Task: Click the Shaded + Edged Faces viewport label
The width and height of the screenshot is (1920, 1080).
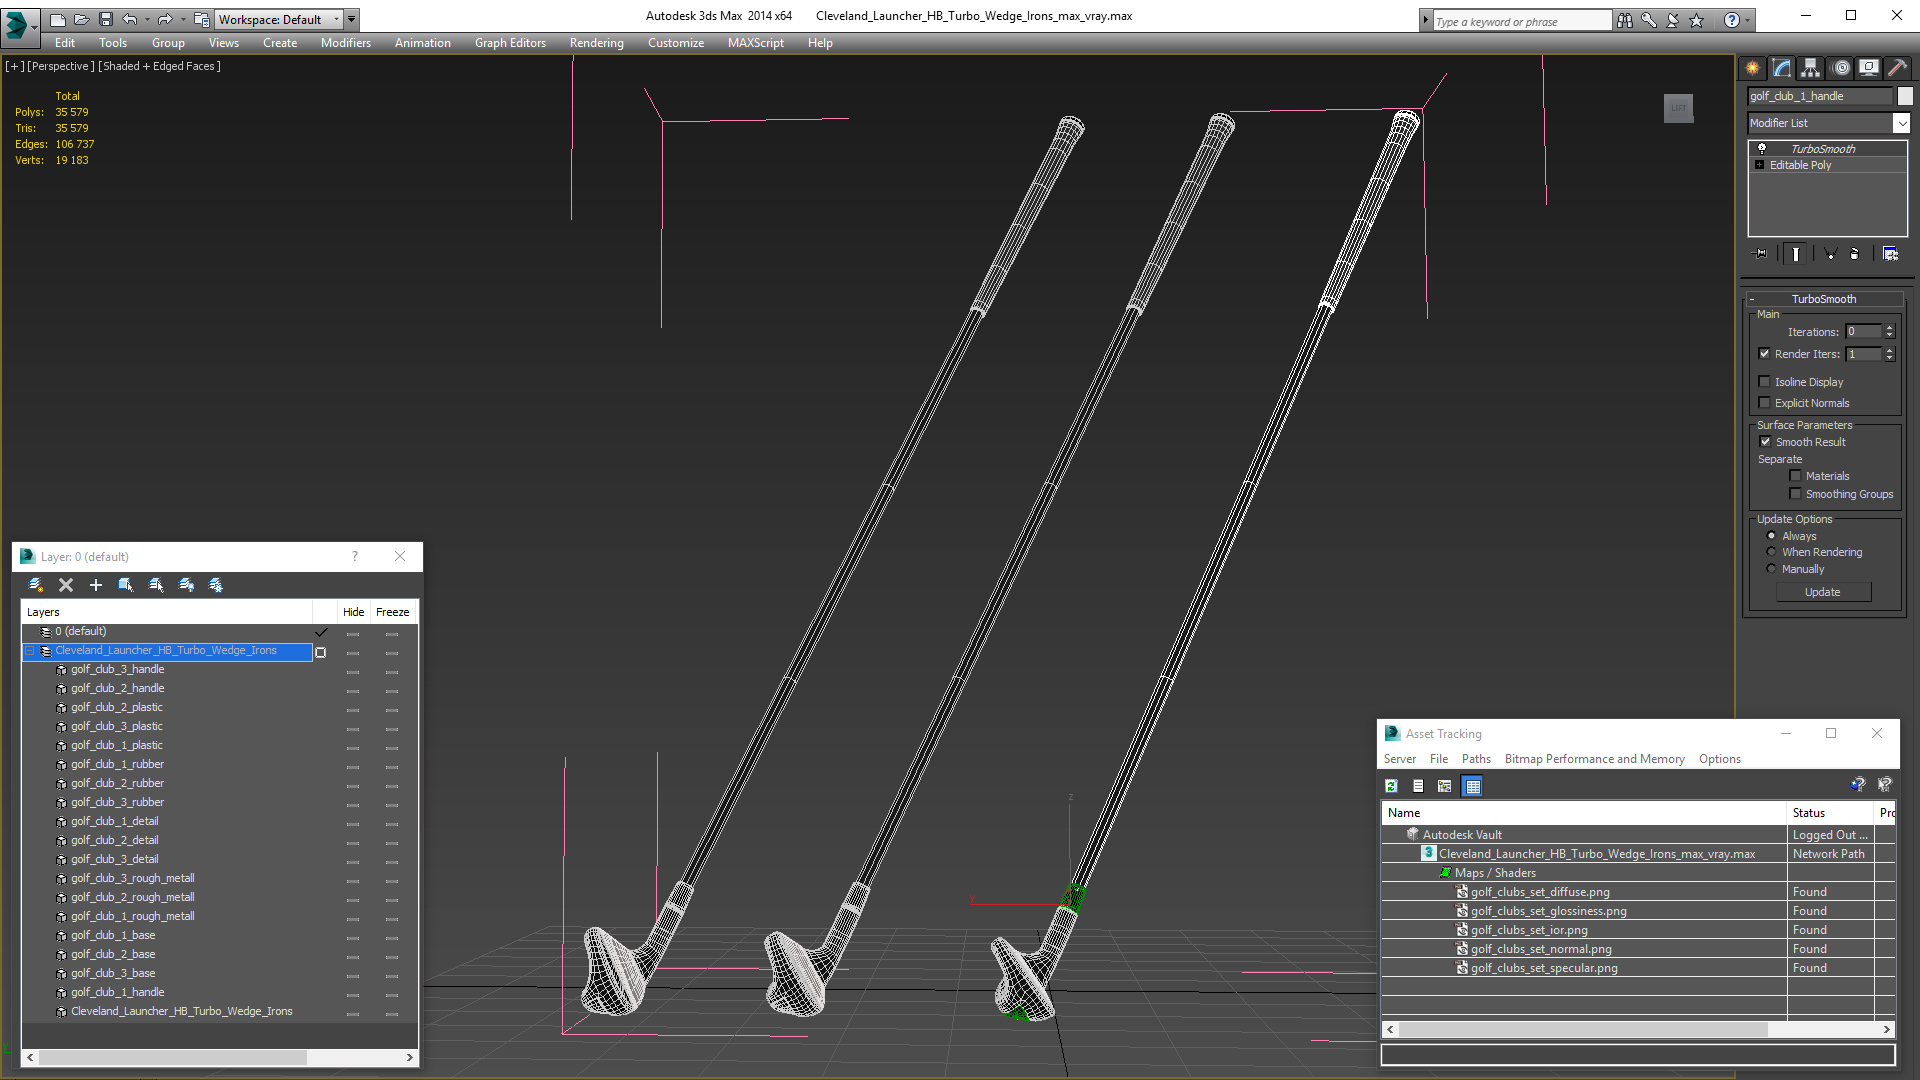Action: click(159, 66)
